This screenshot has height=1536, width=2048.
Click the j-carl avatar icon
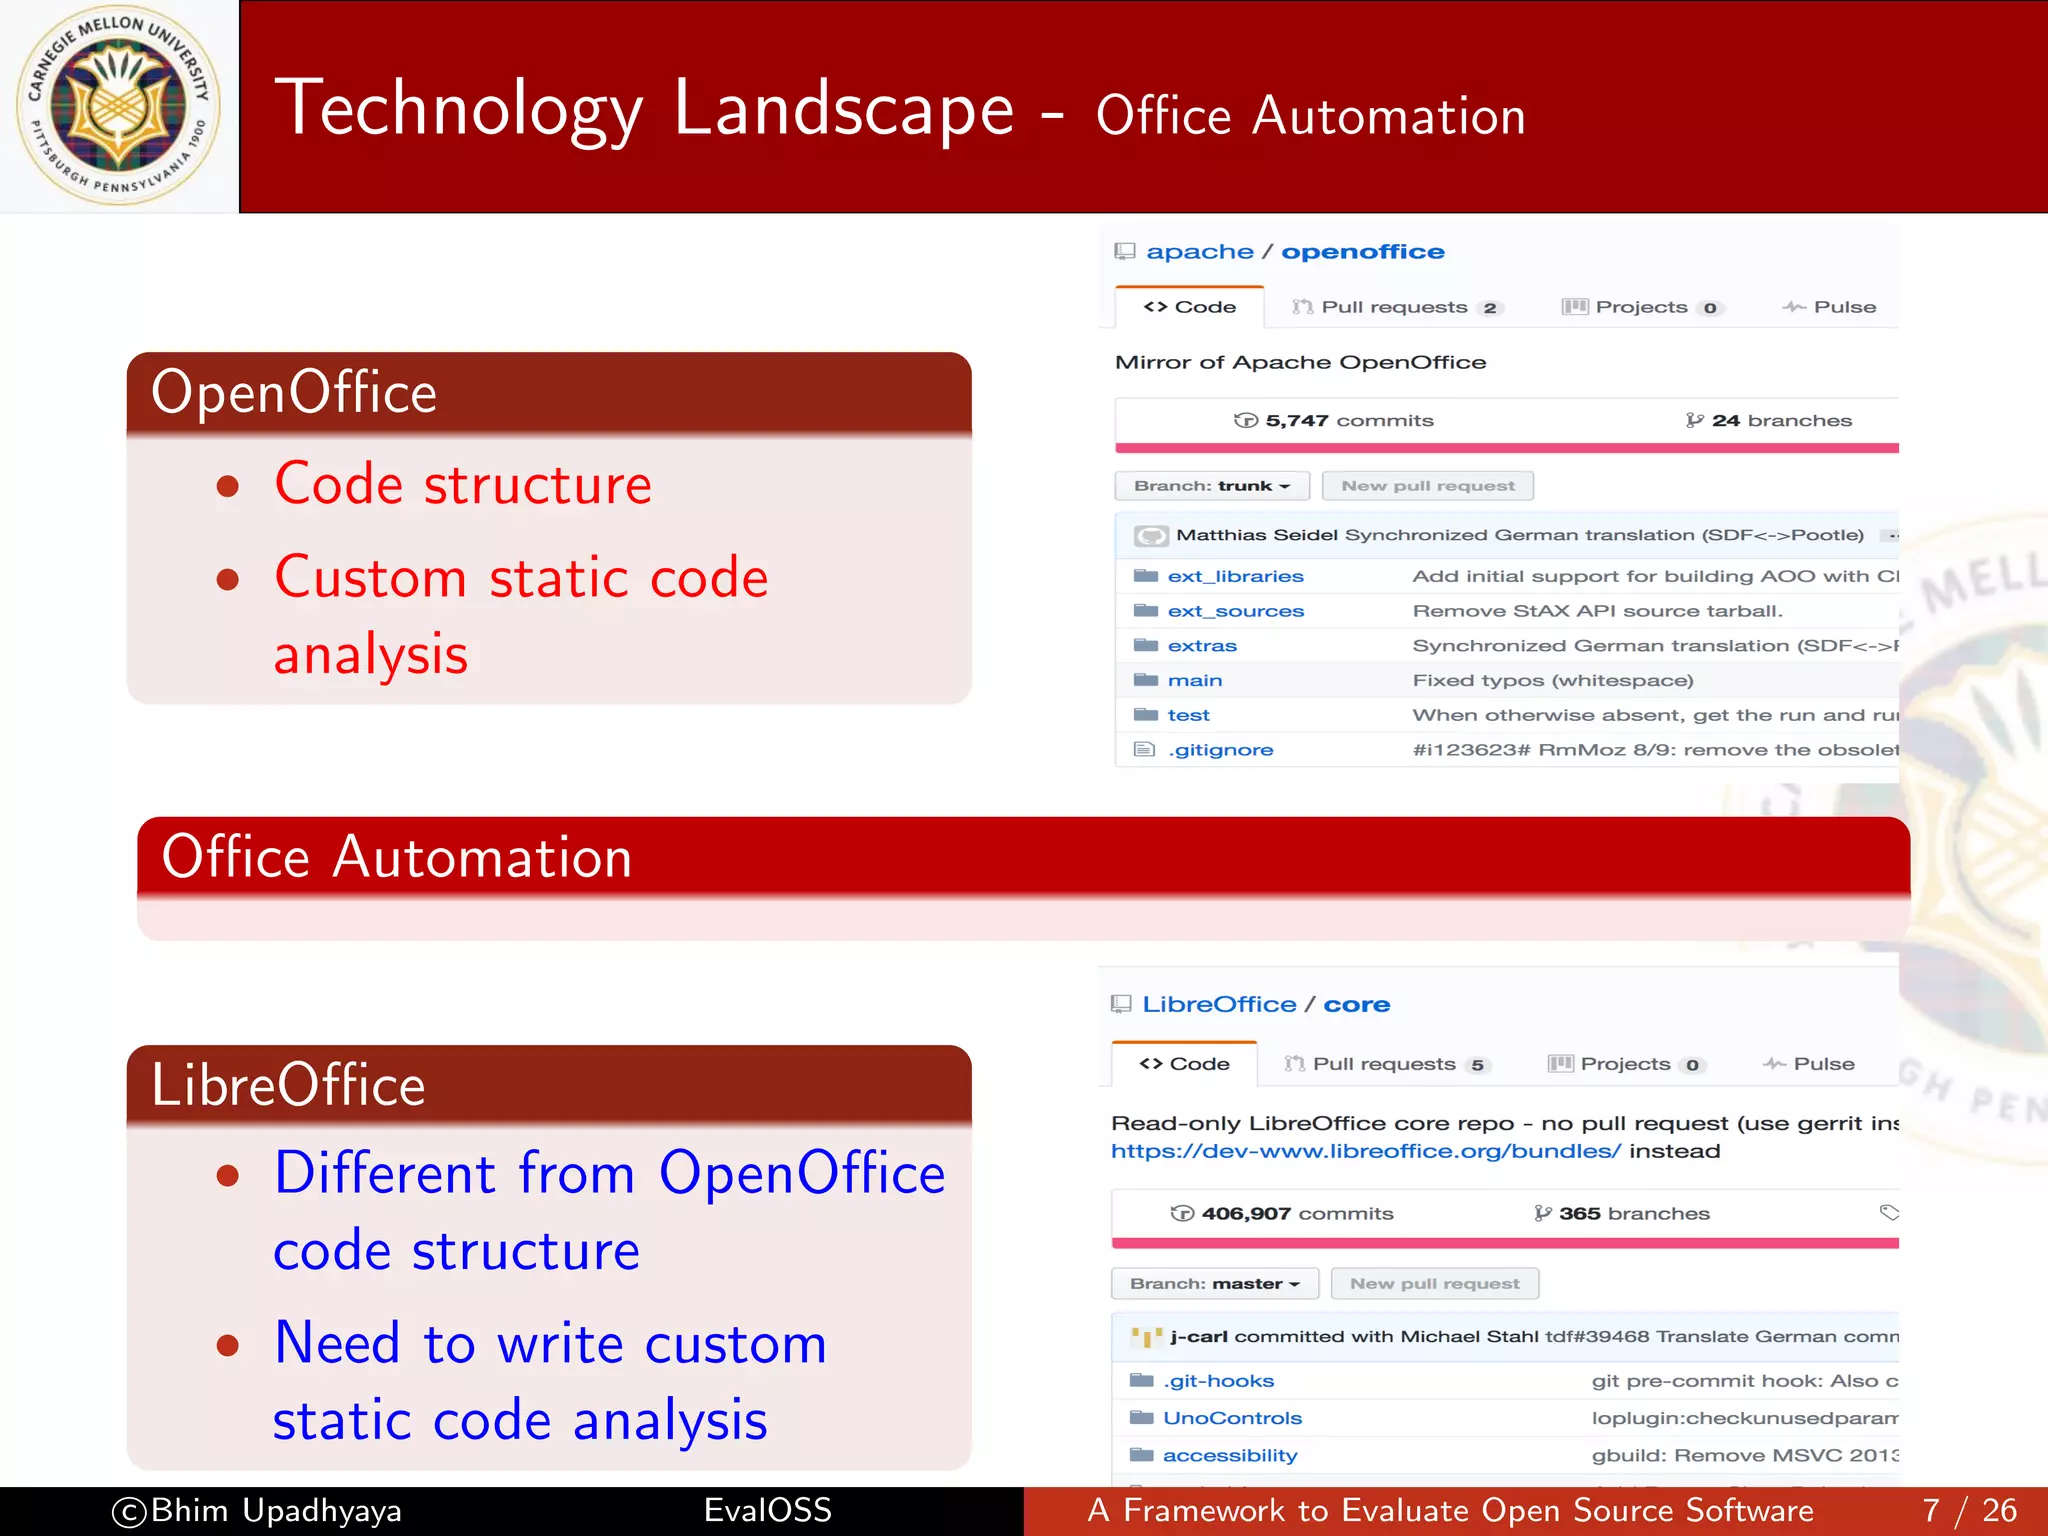pos(1147,1337)
